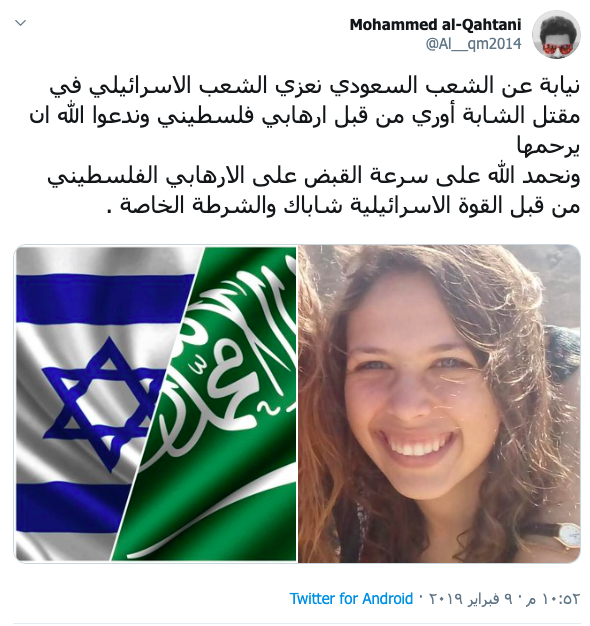
Task: Click the @Al__qm2014 handle
Action: click(x=473, y=44)
